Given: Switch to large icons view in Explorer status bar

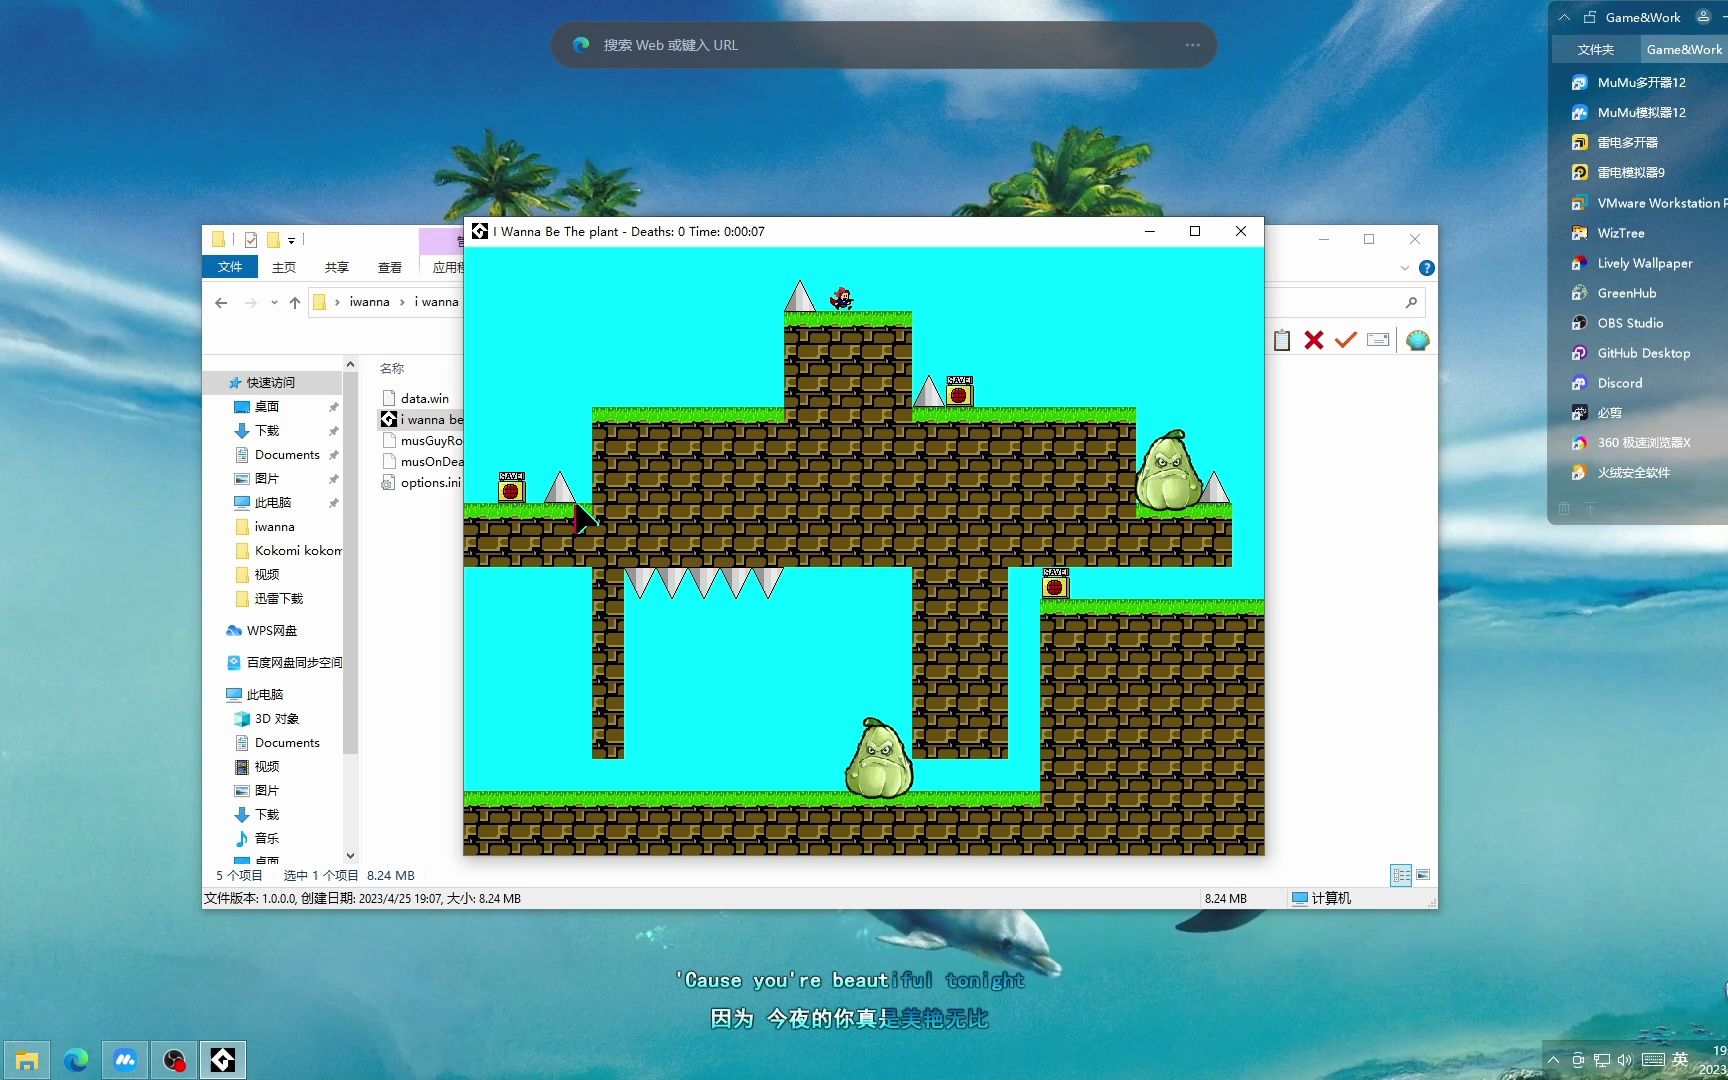Looking at the screenshot, I should point(1423,875).
